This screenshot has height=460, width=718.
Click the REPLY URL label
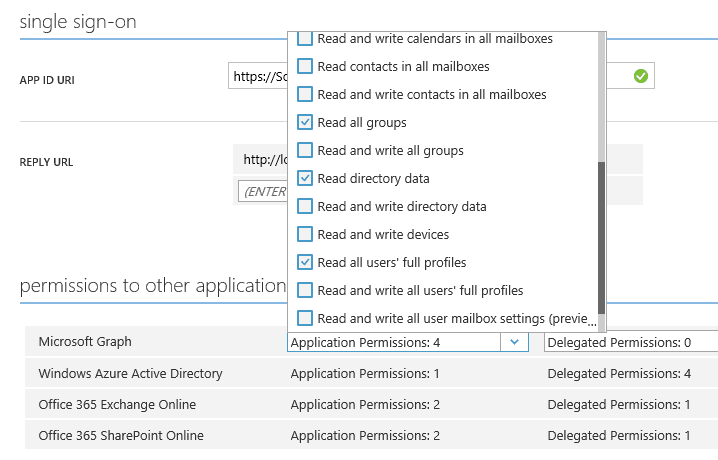(46, 162)
